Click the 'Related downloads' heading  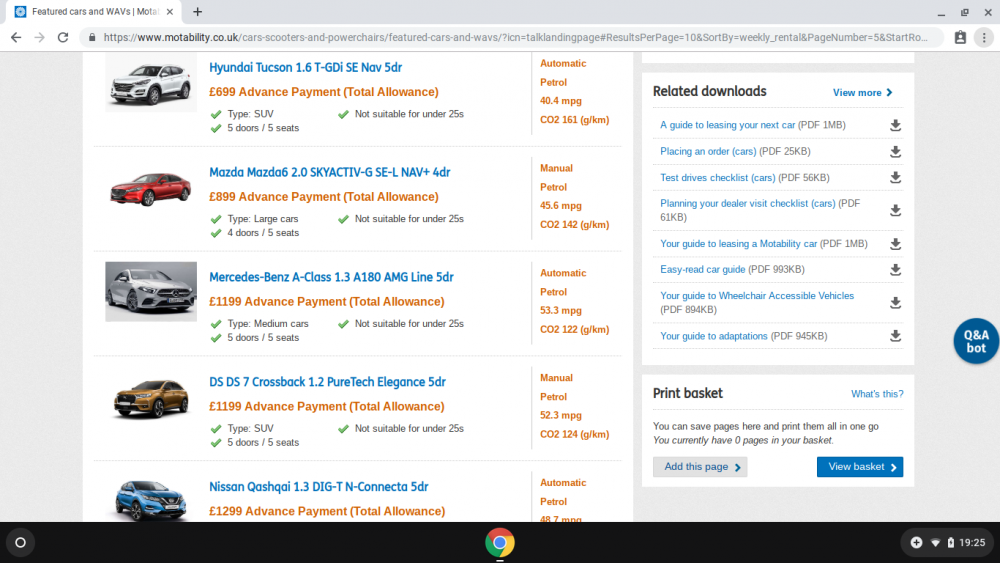click(x=709, y=91)
